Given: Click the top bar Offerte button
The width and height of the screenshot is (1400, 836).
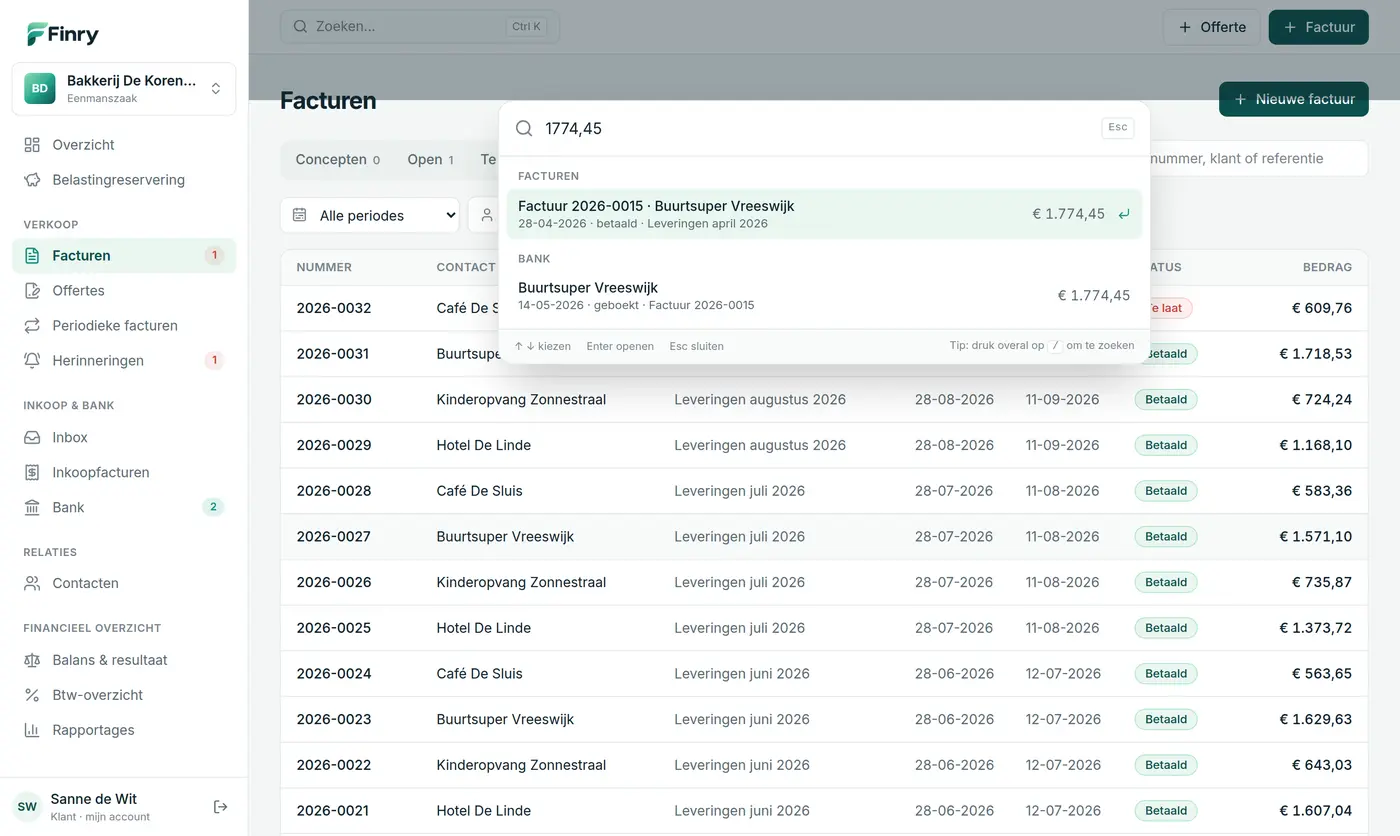Looking at the screenshot, I should pyautogui.click(x=1212, y=27).
